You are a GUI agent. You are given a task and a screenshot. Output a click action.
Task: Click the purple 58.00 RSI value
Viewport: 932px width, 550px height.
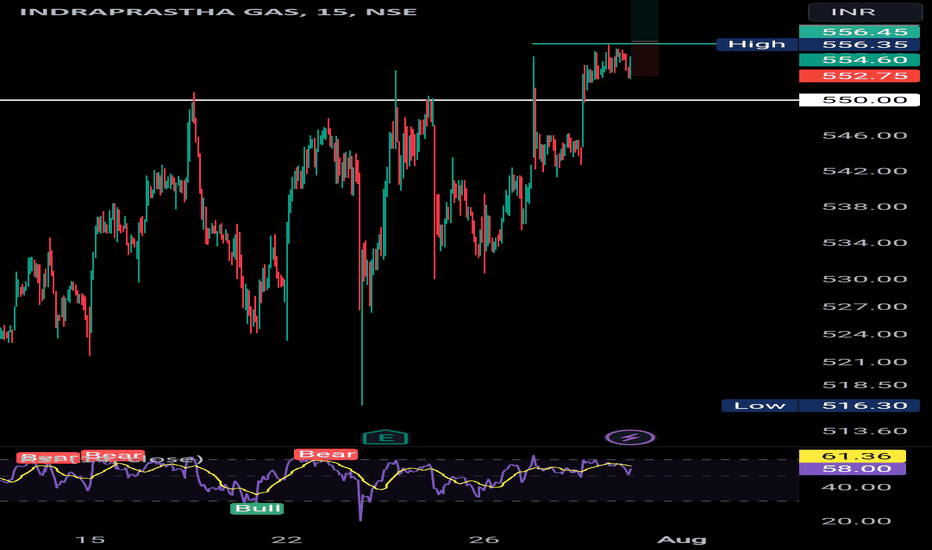click(852, 469)
